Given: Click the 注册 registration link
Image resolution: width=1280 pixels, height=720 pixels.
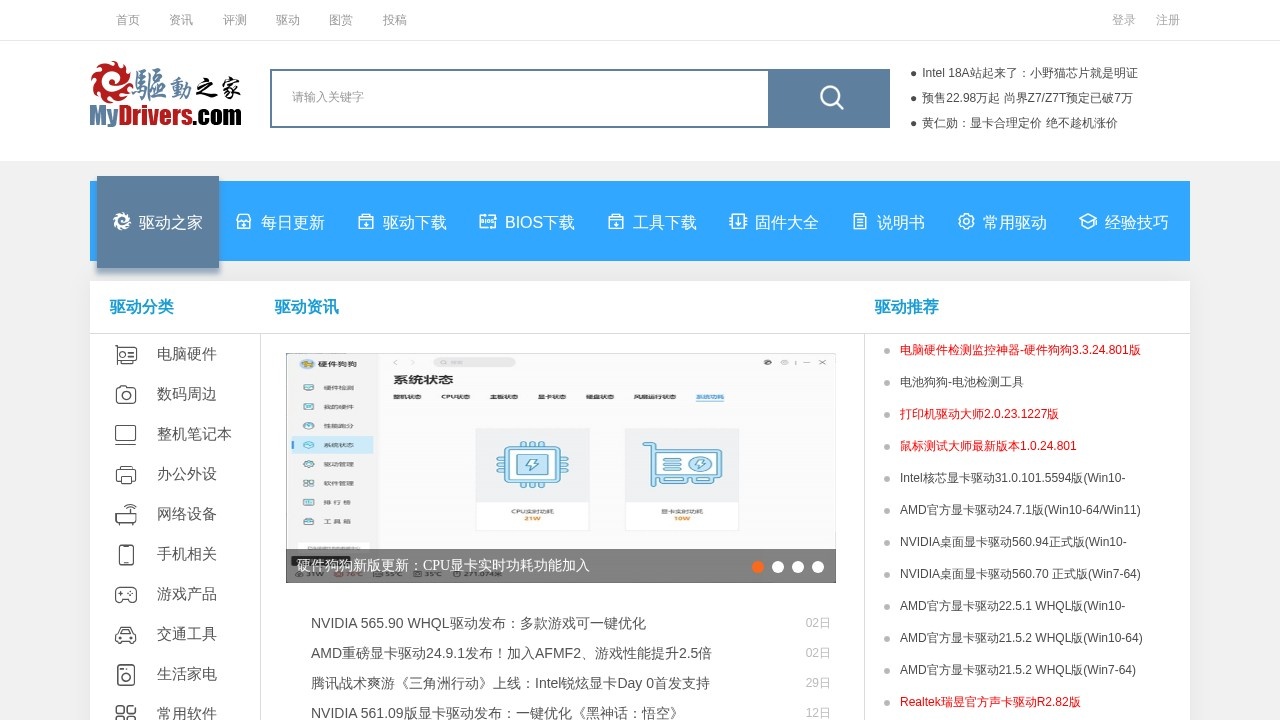Looking at the screenshot, I should [1167, 20].
